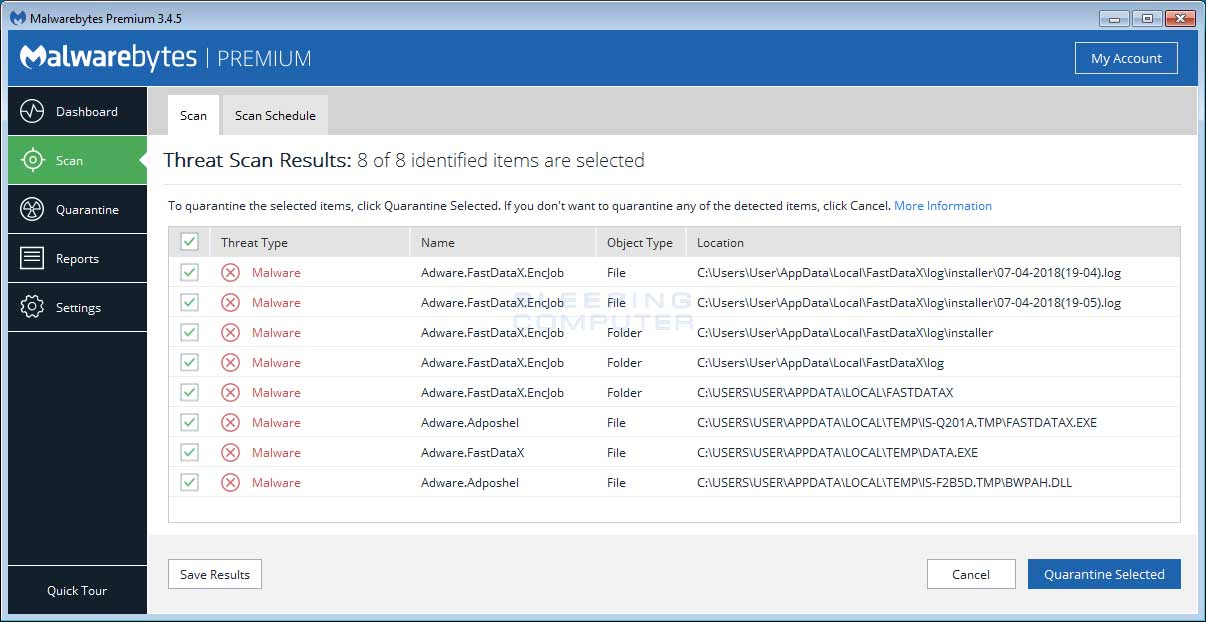
Task: Click the Dashboard pulse icon in sidebar
Action: 32,111
